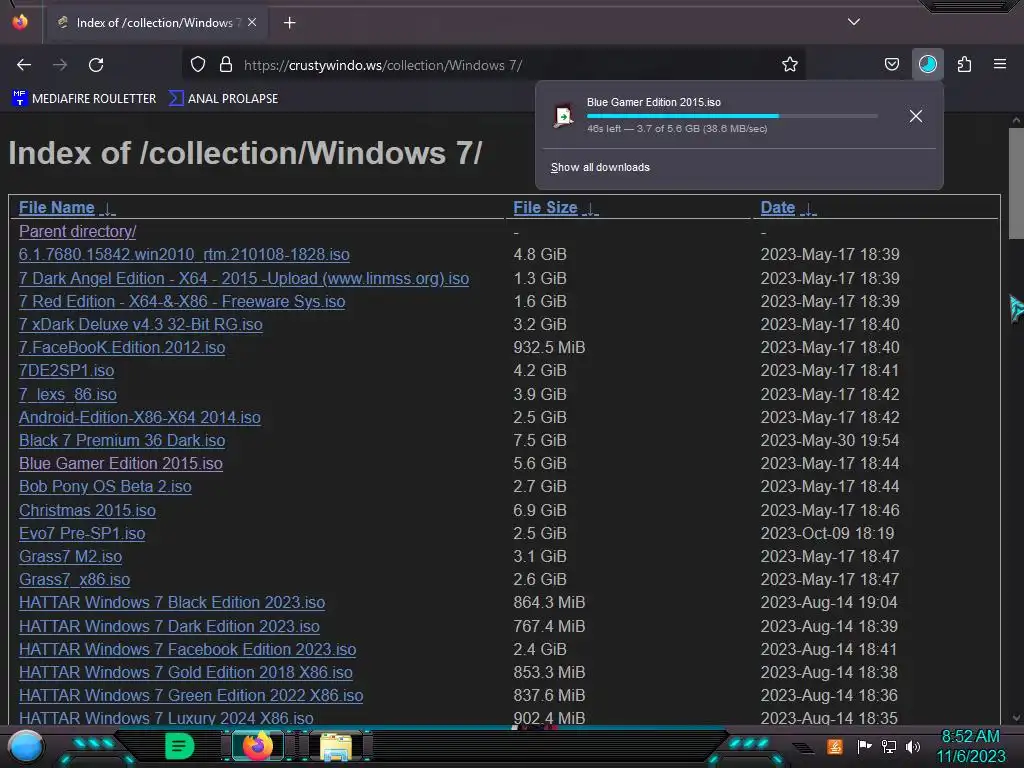
Task: Click the forward navigation arrow
Action: pos(60,65)
